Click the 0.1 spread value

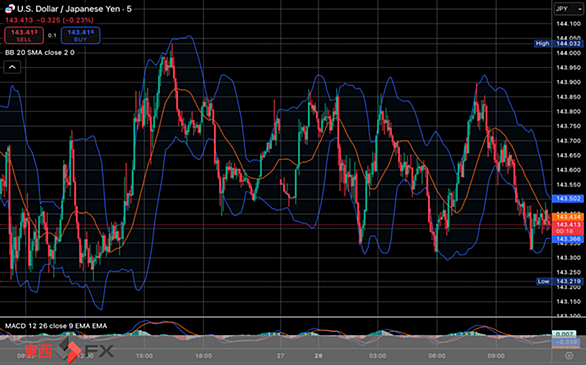coord(52,35)
